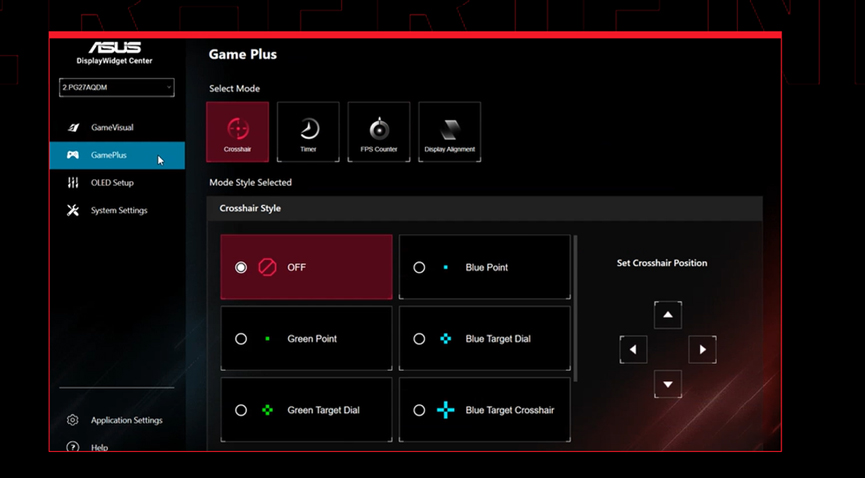Select the Timer mode tile
The width and height of the screenshot is (865, 478).
[308, 132]
